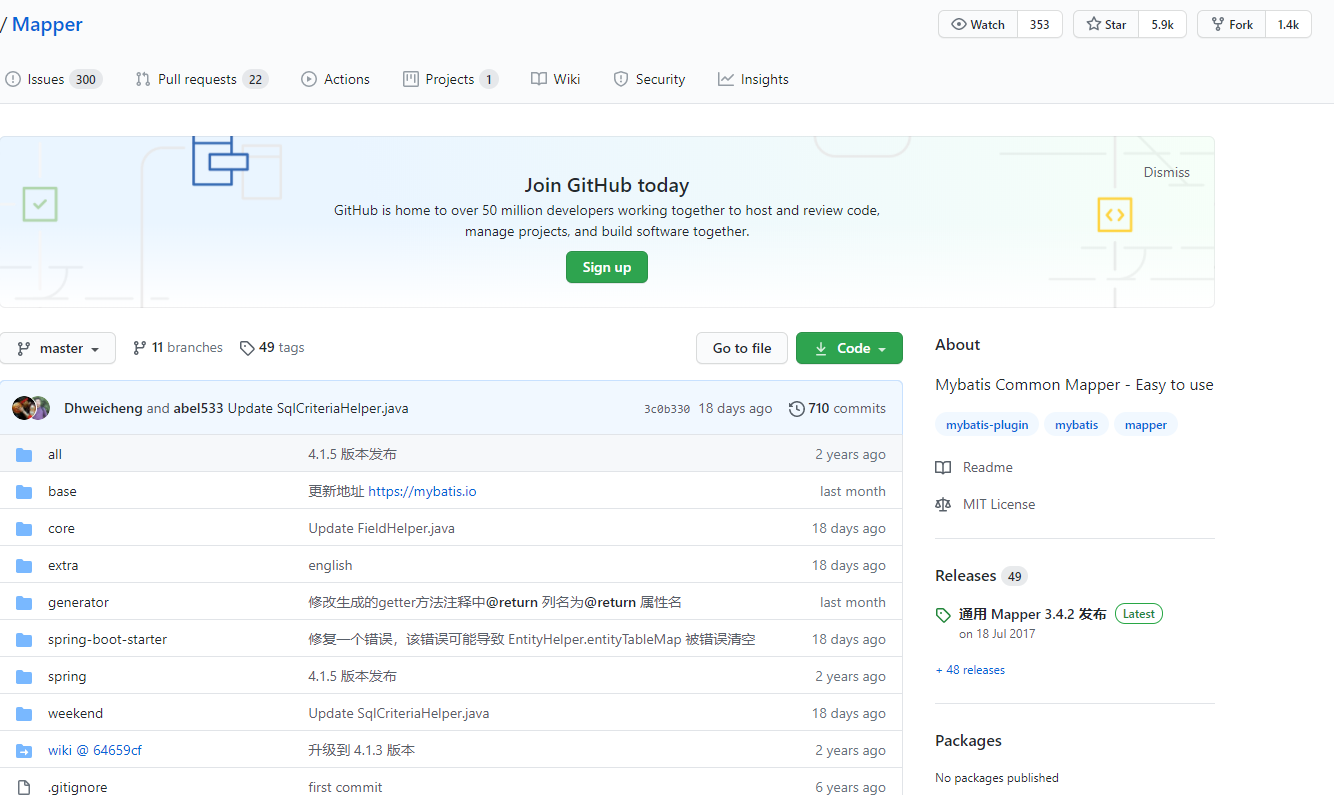
Task: Open latest commit message Update SqlCriteriaHelper.java
Action: 318,408
